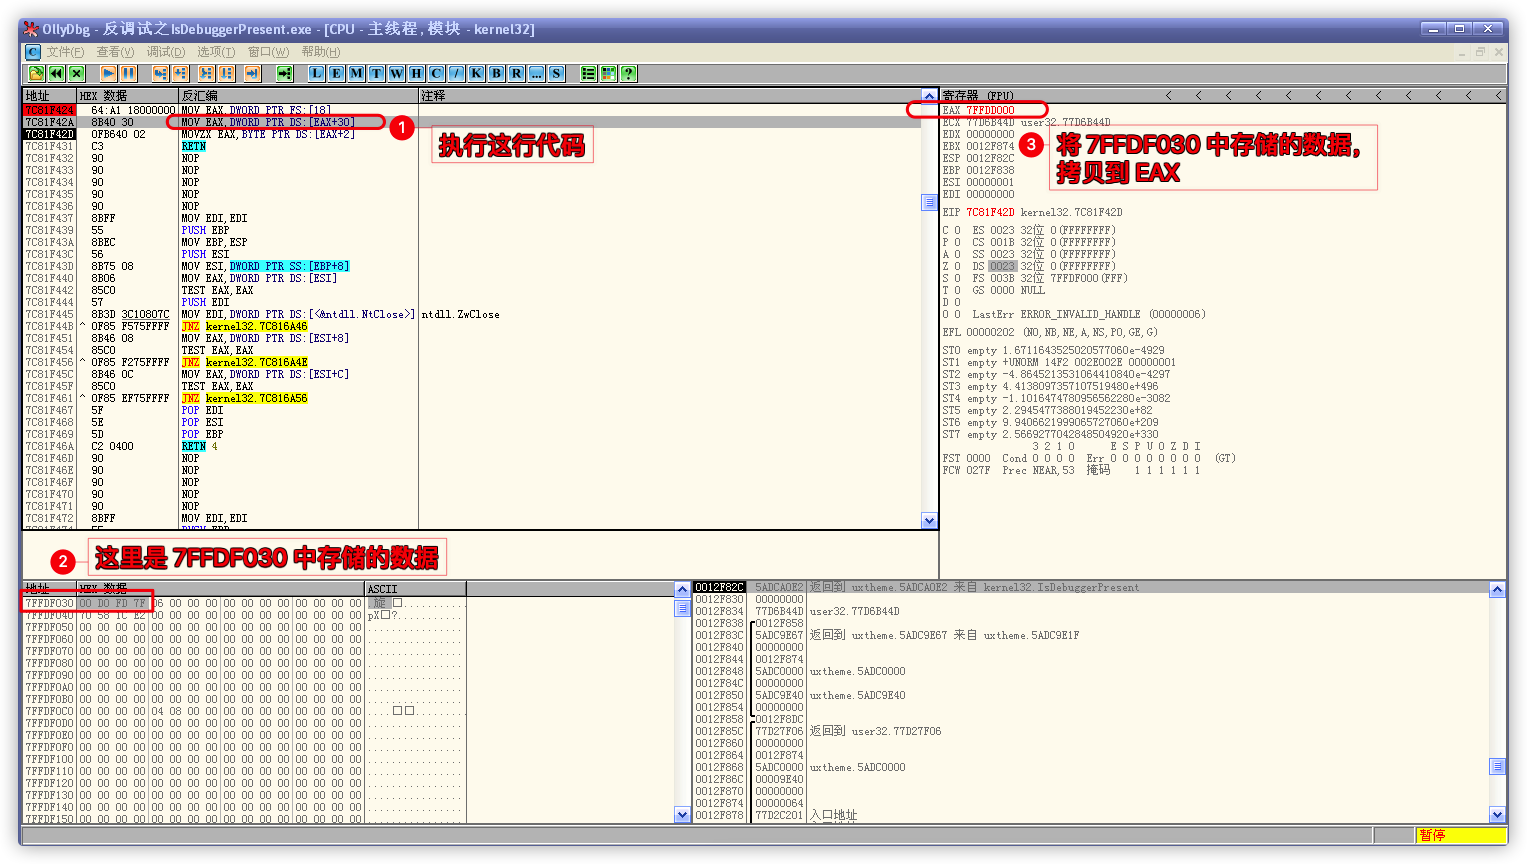Viewport: 1527px width, 864px height.
Task: Select the RETN instruction at 7C81F431
Action: coord(194,146)
